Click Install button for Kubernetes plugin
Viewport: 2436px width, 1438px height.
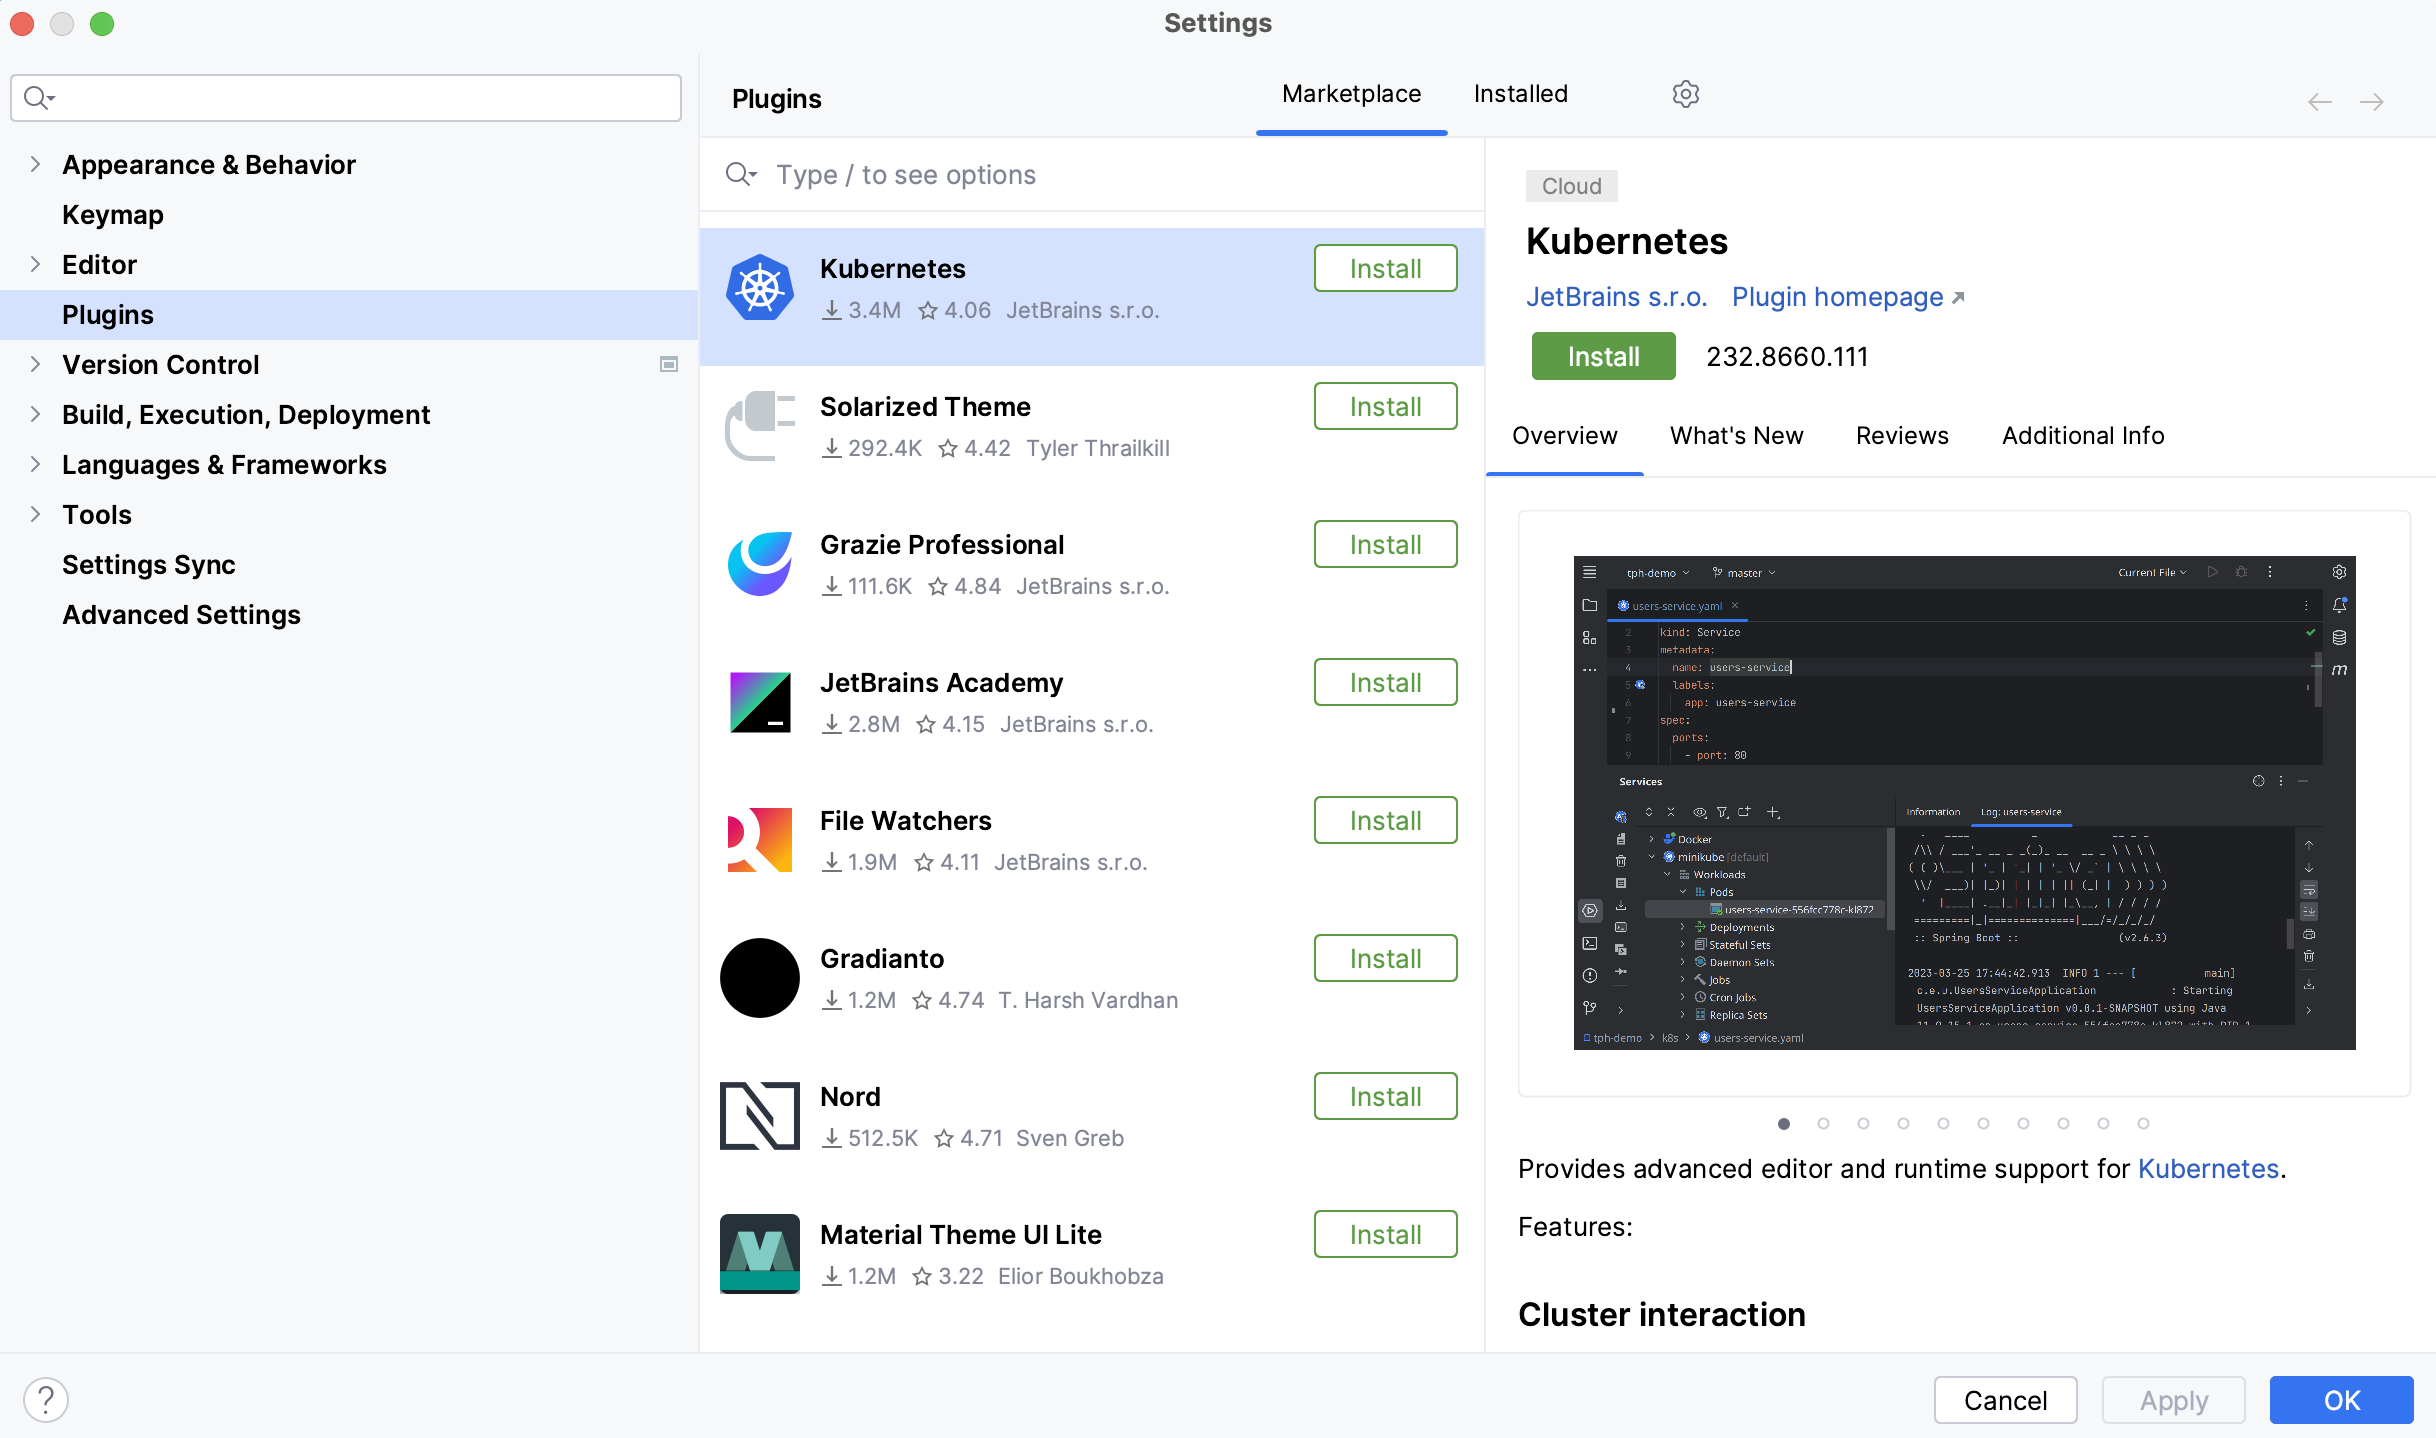coord(1385,269)
